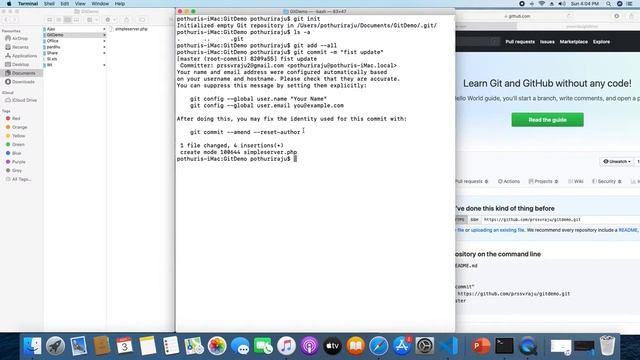This screenshot has width=640, height=360.
Task: Open Reminders icon in the Dock
Action: click(171, 346)
